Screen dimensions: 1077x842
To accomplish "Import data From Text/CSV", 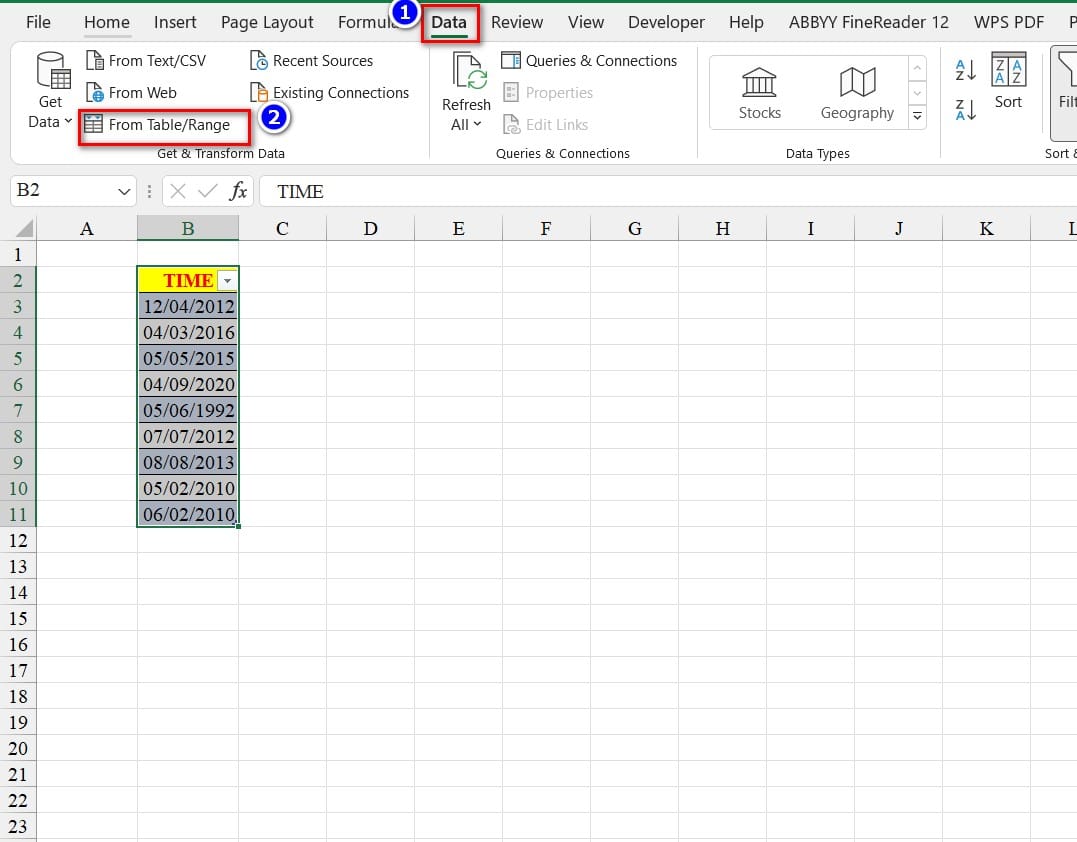I will (x=146, y=61).
